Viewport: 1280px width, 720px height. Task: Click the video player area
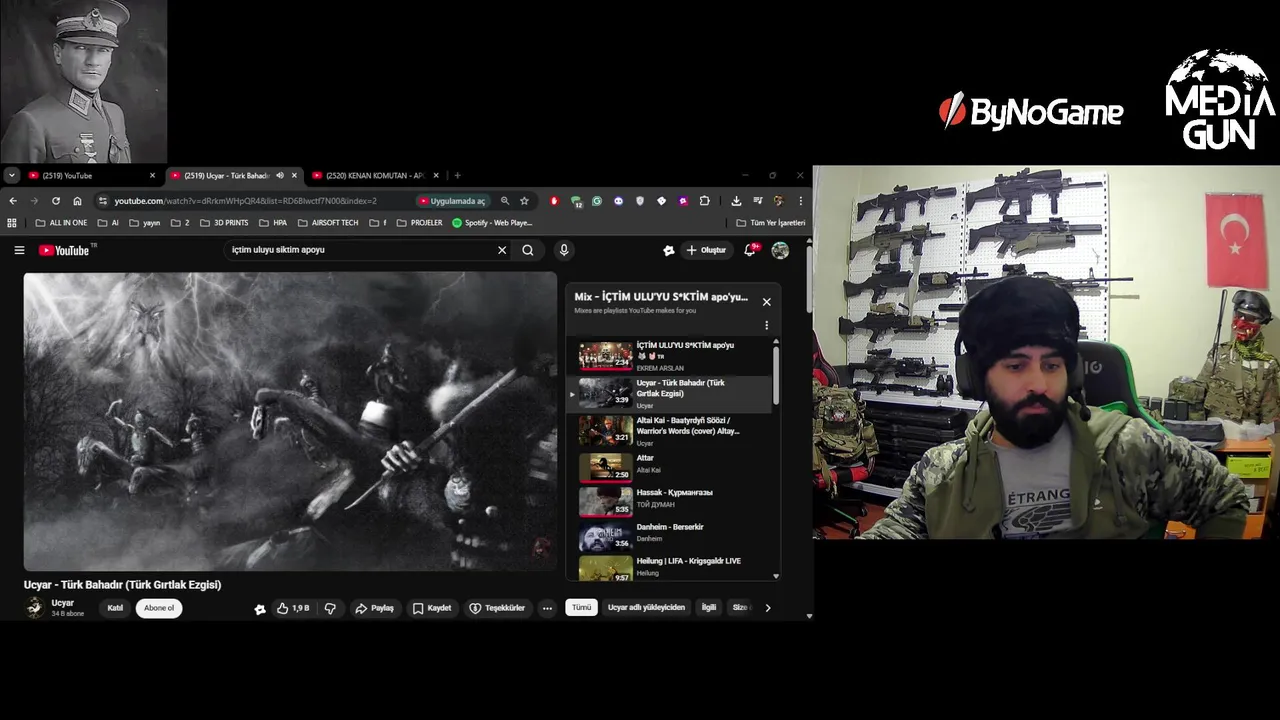pos(290,421)
